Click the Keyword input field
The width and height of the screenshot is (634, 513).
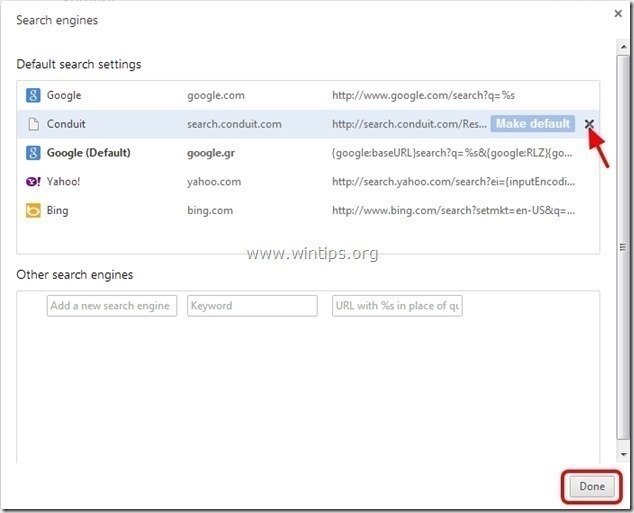pos(252,306)
